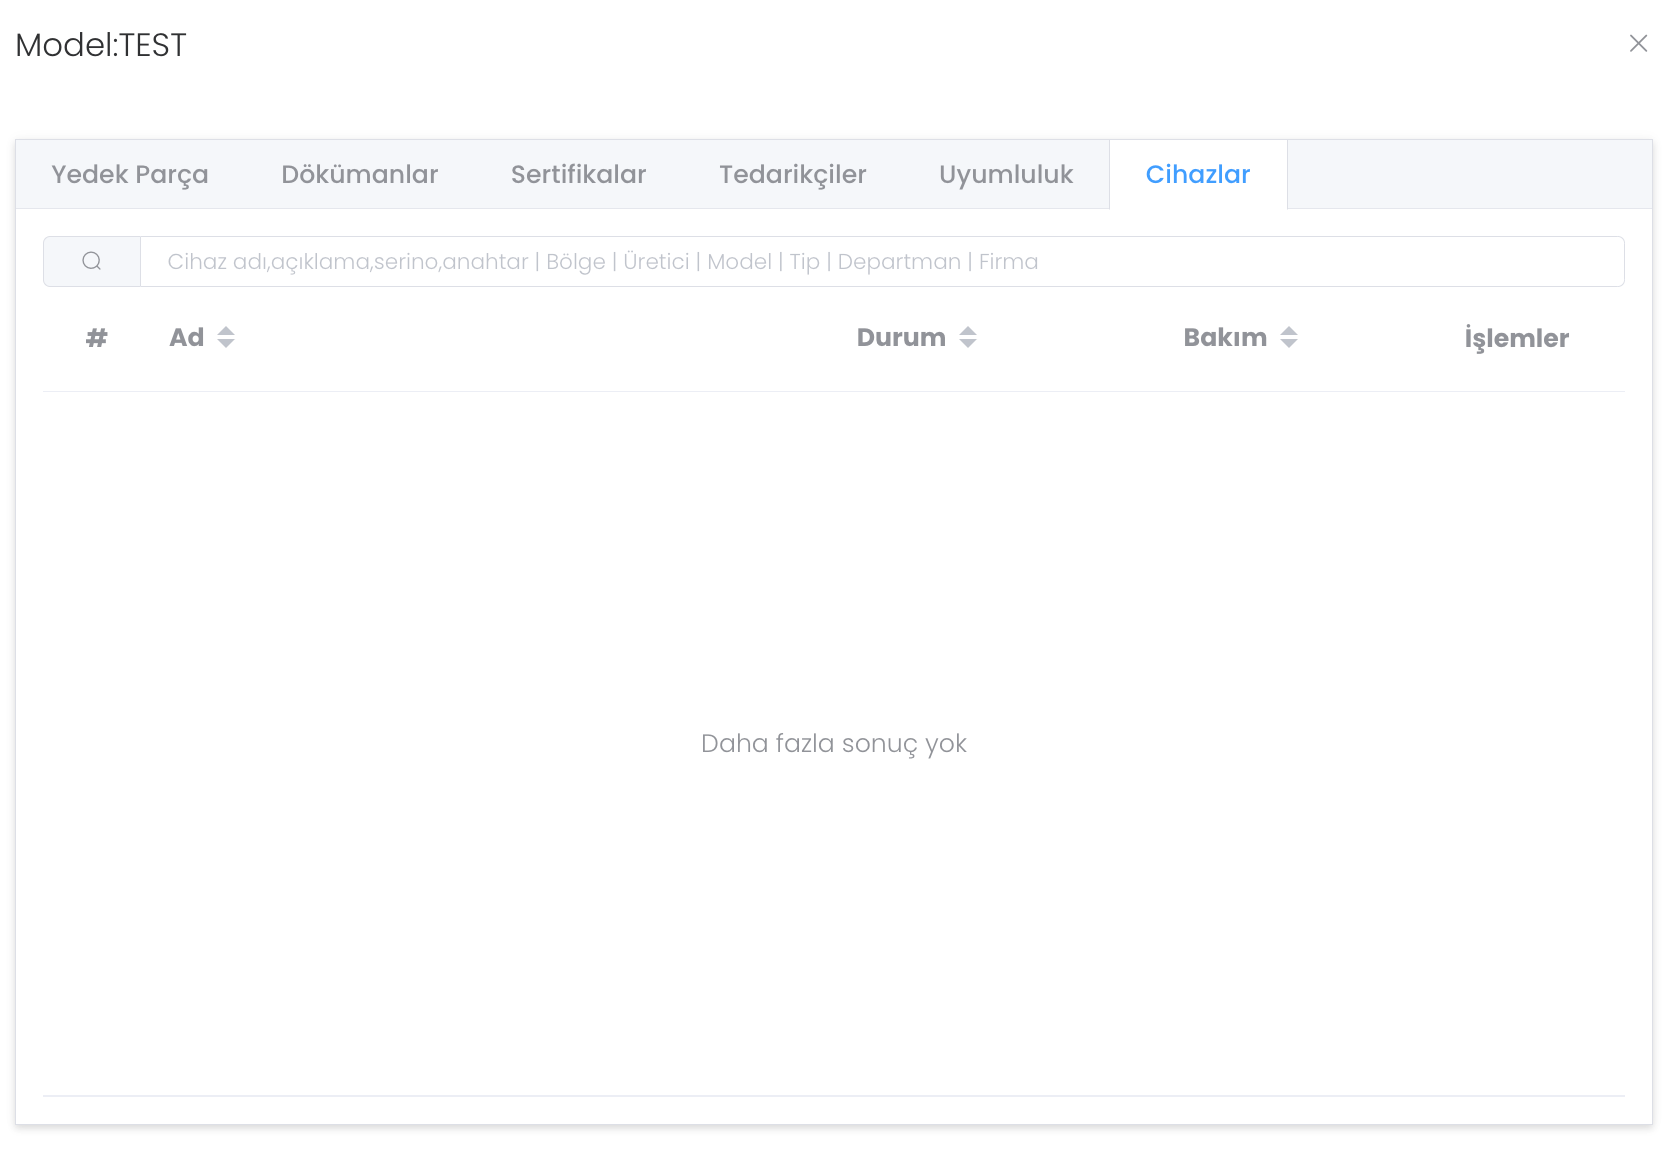Select the Sertifikalar tab
Viewport: 1668px width, 1154px height.
click(578, 175)
